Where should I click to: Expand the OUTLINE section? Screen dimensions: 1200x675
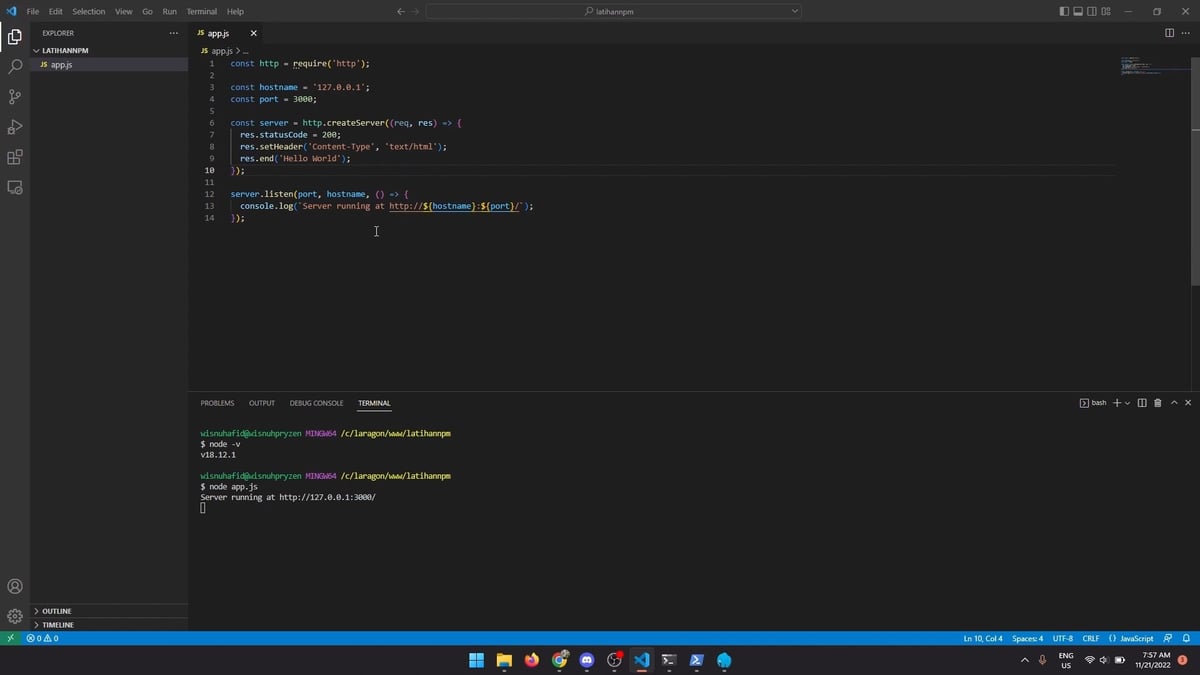(56, 611)
